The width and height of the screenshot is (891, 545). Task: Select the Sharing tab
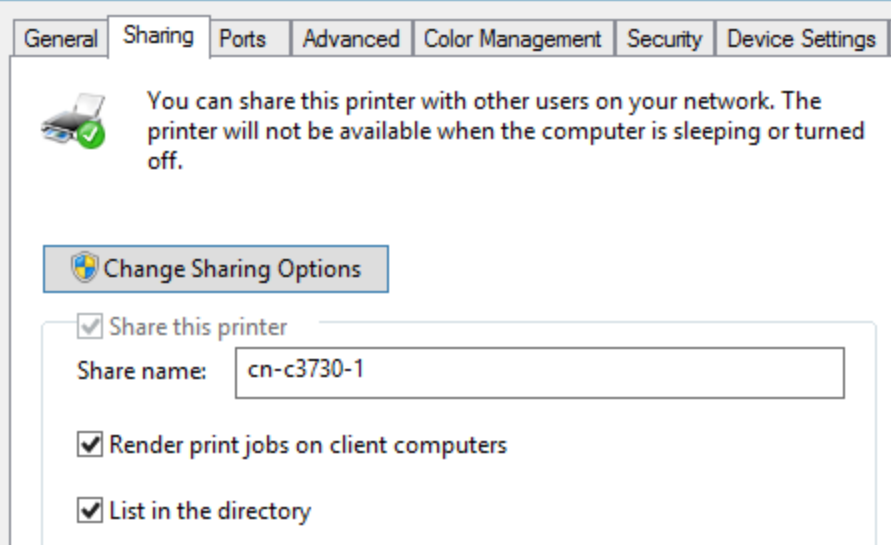pos(158,36)
